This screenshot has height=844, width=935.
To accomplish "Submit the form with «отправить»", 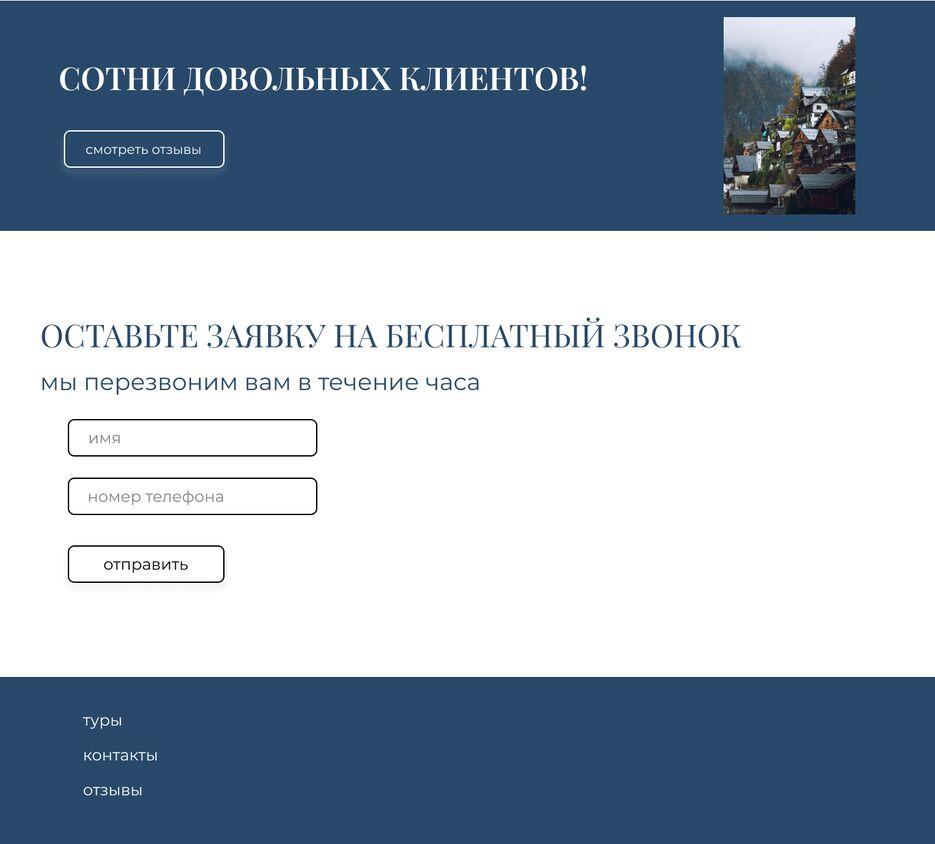I will click(x=146, y=564).
